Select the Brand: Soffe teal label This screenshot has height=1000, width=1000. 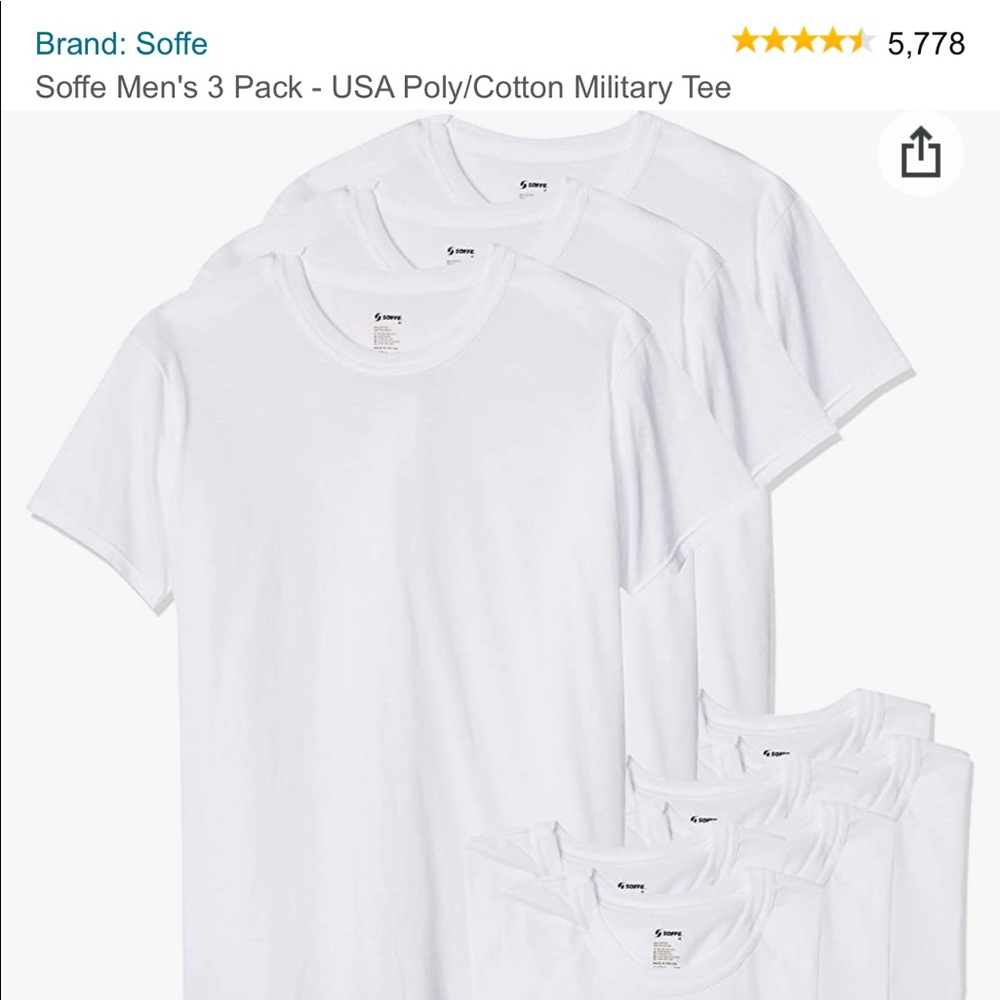[120, 44]
